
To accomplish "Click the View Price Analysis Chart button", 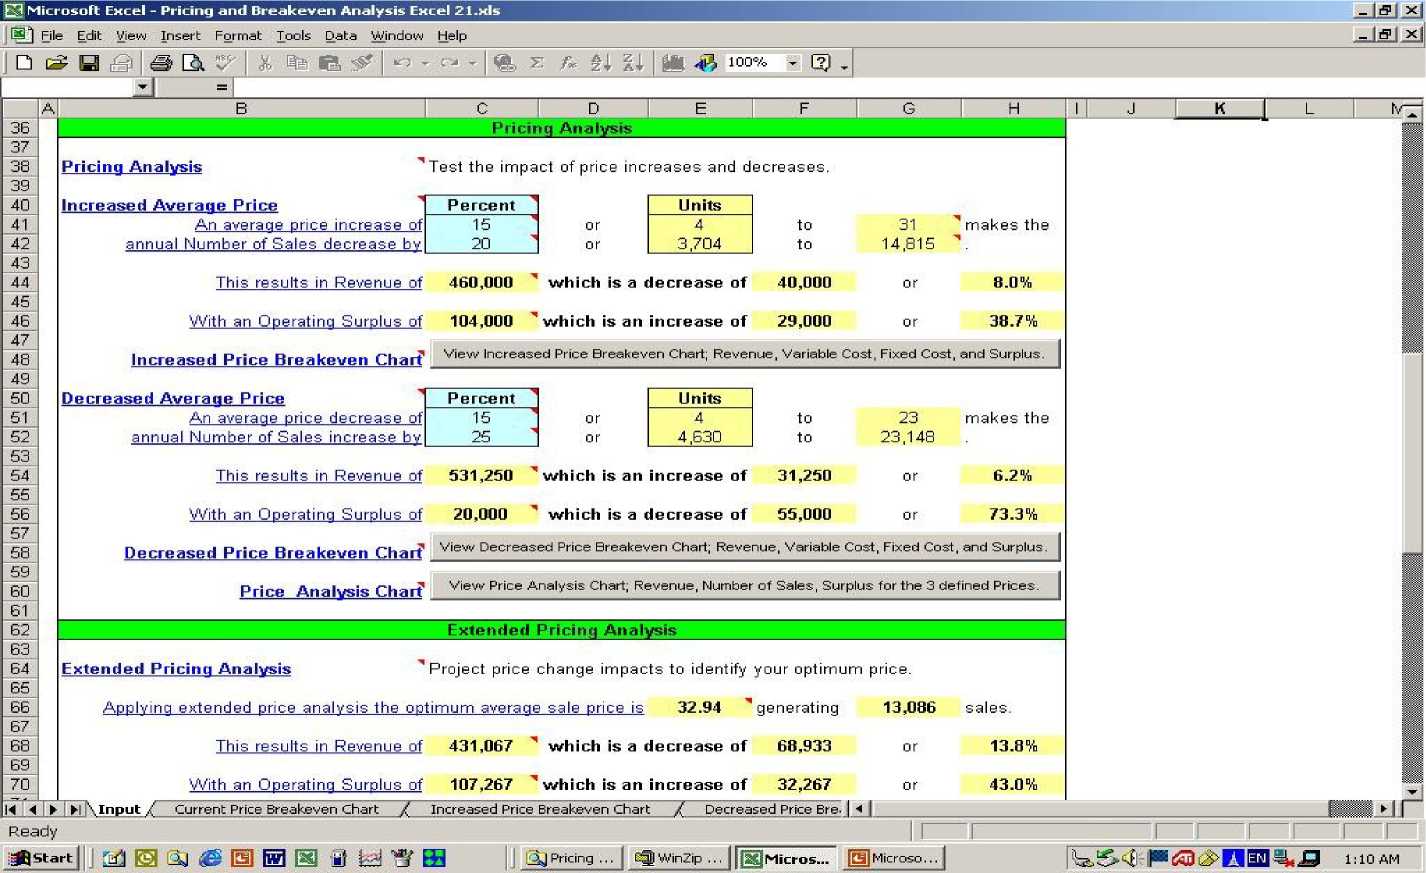I will [744, 585].
